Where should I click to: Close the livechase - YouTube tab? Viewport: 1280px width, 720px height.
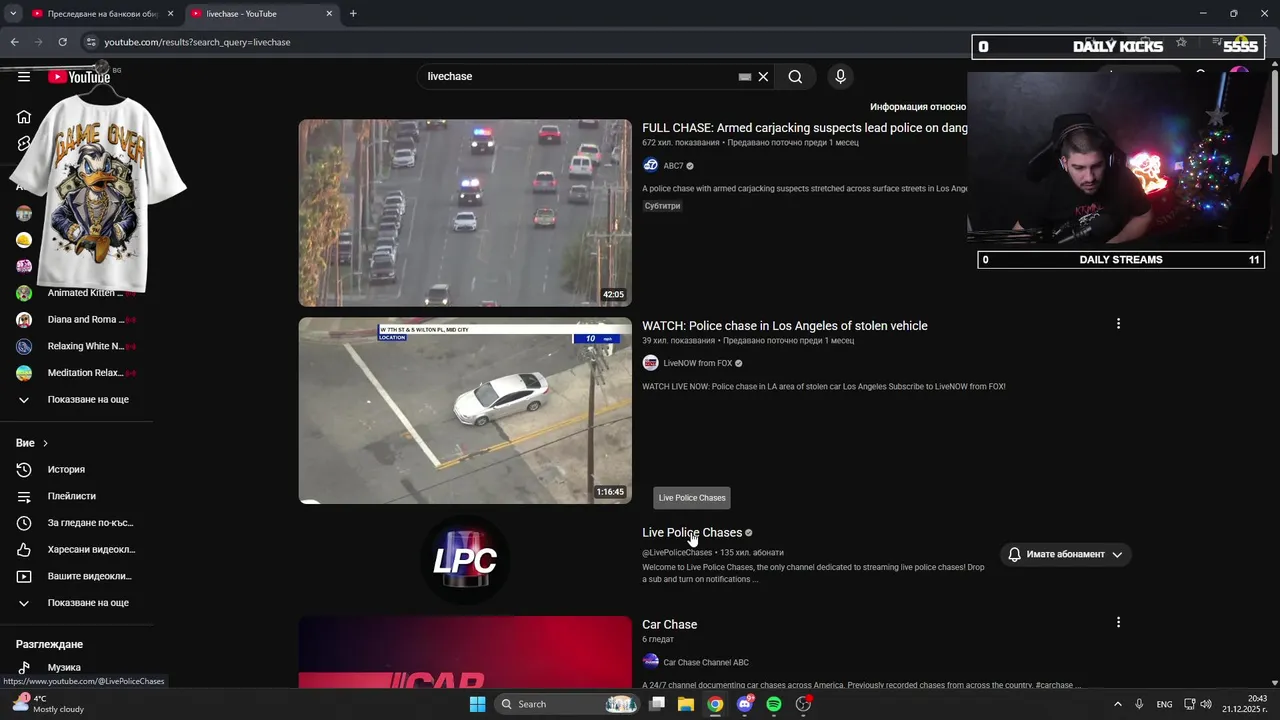pyautogui.click(x=330, y=14)
